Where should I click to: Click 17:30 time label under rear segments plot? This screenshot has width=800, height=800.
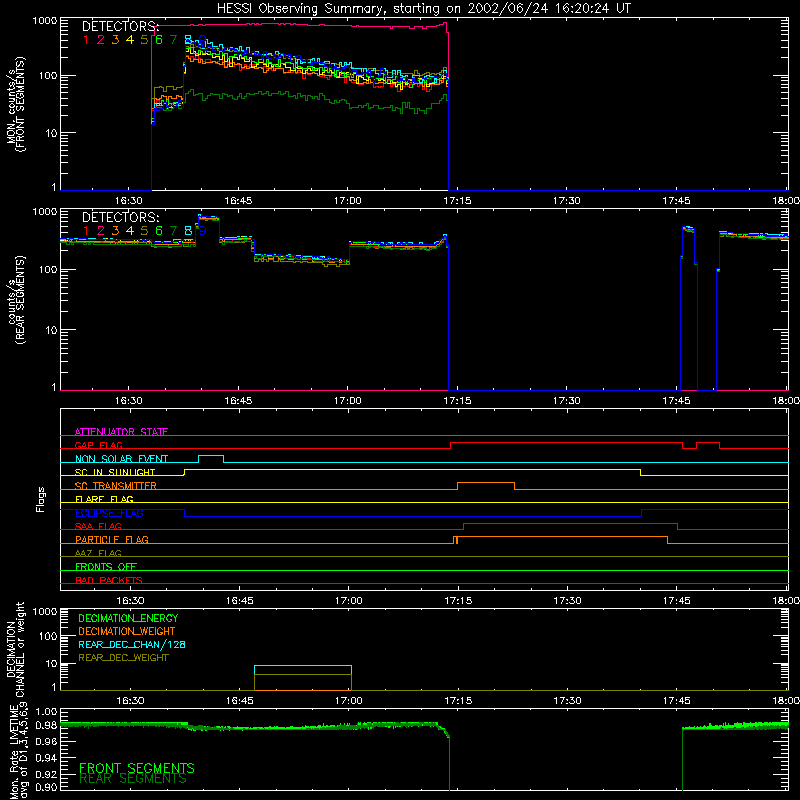tap(567, 401)
